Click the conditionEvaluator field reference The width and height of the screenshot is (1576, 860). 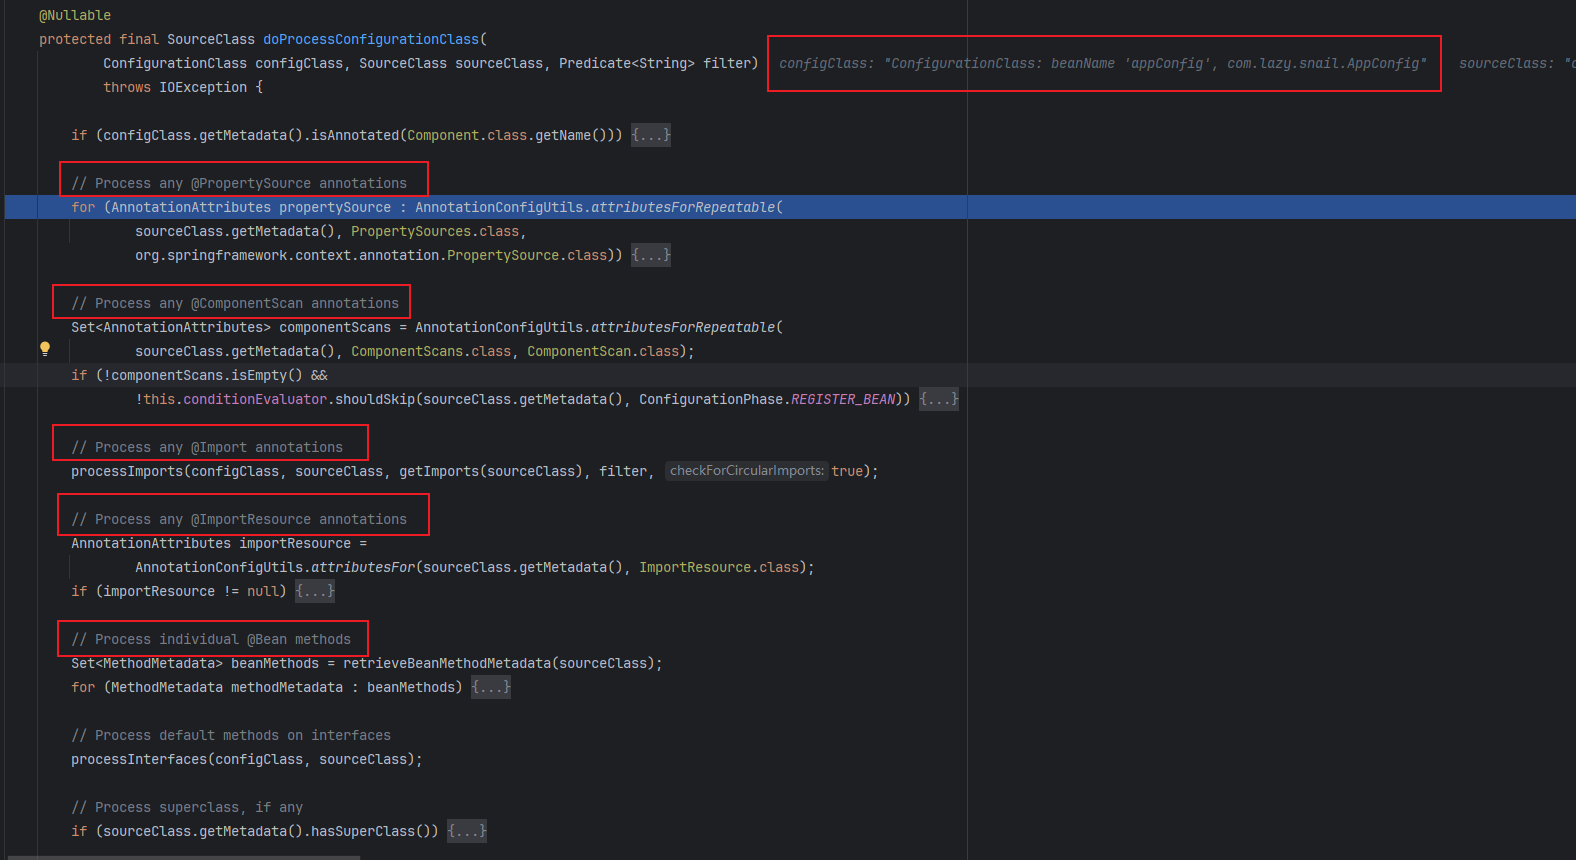pos(255,399)
